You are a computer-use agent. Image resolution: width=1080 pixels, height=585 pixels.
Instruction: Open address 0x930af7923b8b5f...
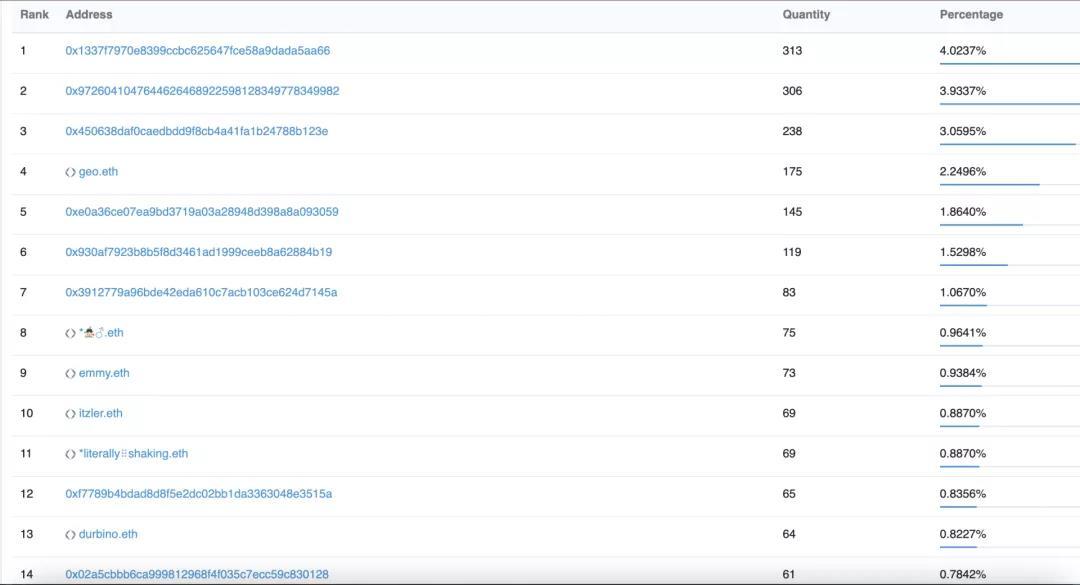coord(198,252)
